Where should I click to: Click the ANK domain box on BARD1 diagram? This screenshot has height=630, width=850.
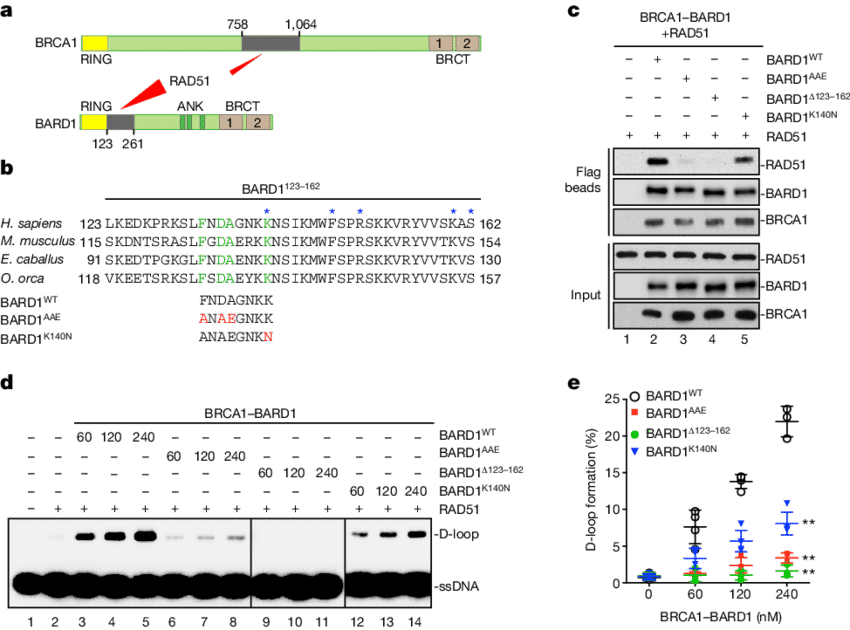[x=190, y=123]
